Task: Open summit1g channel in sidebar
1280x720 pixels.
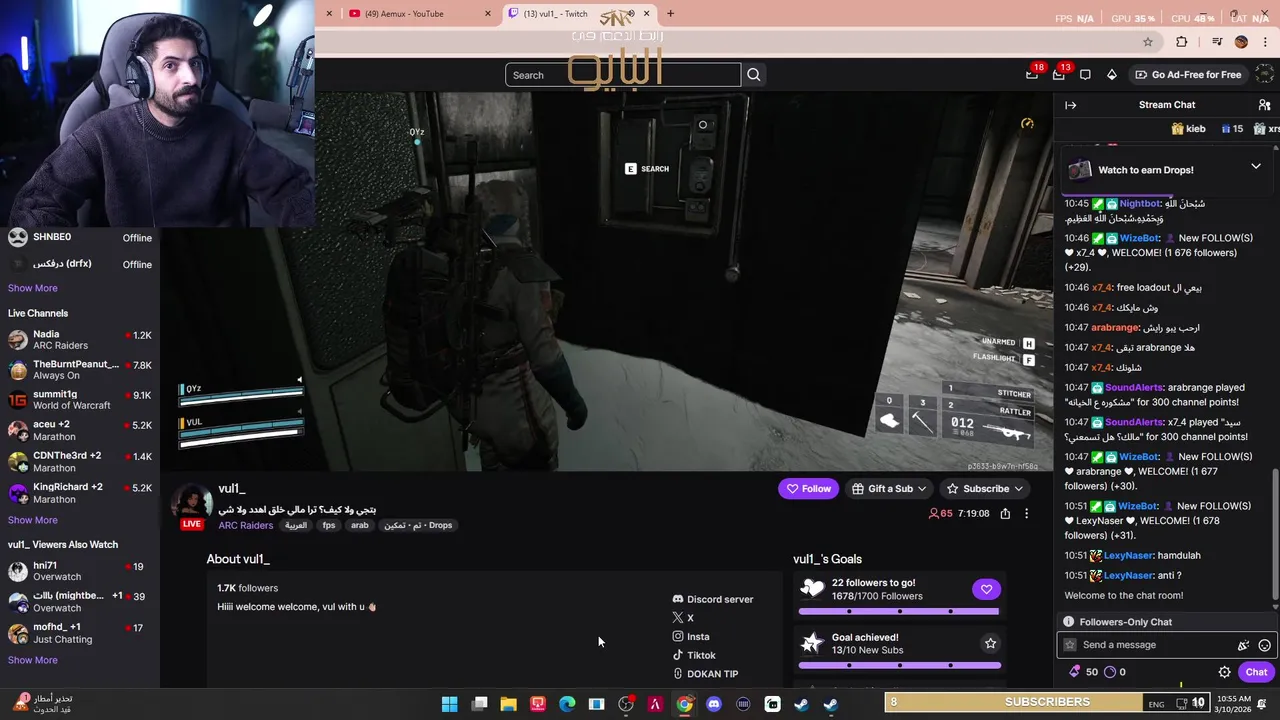Action: click(80, 400)
